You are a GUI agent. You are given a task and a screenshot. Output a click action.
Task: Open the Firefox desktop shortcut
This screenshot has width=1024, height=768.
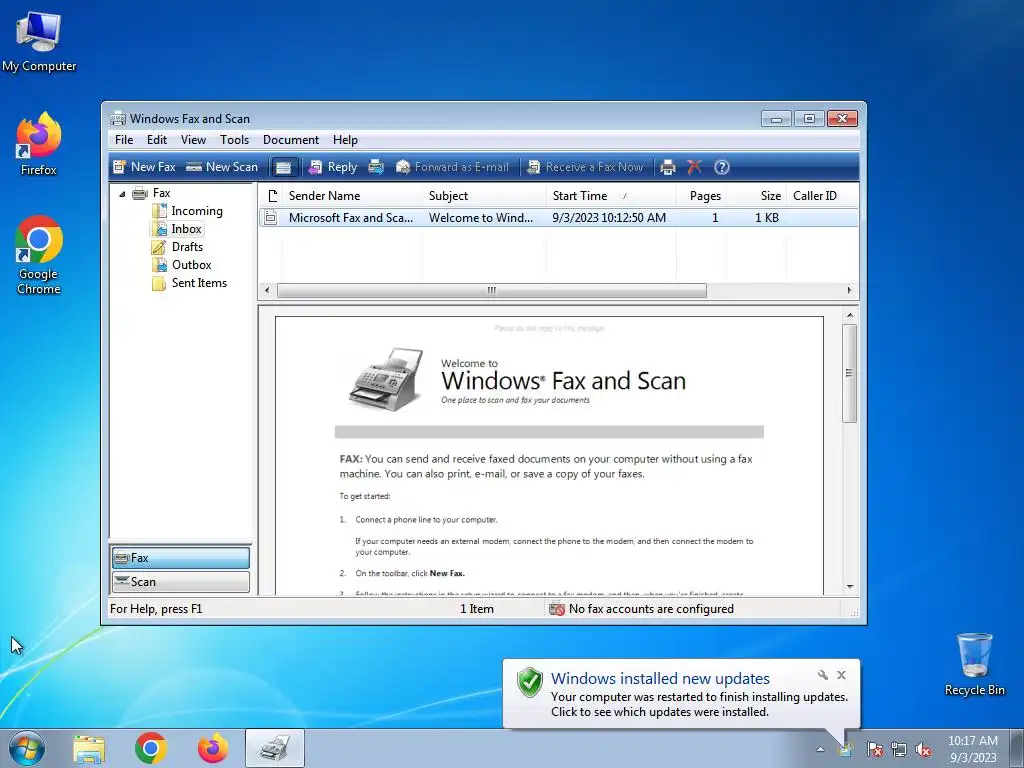pyautogui.click(x=39, y=143)
